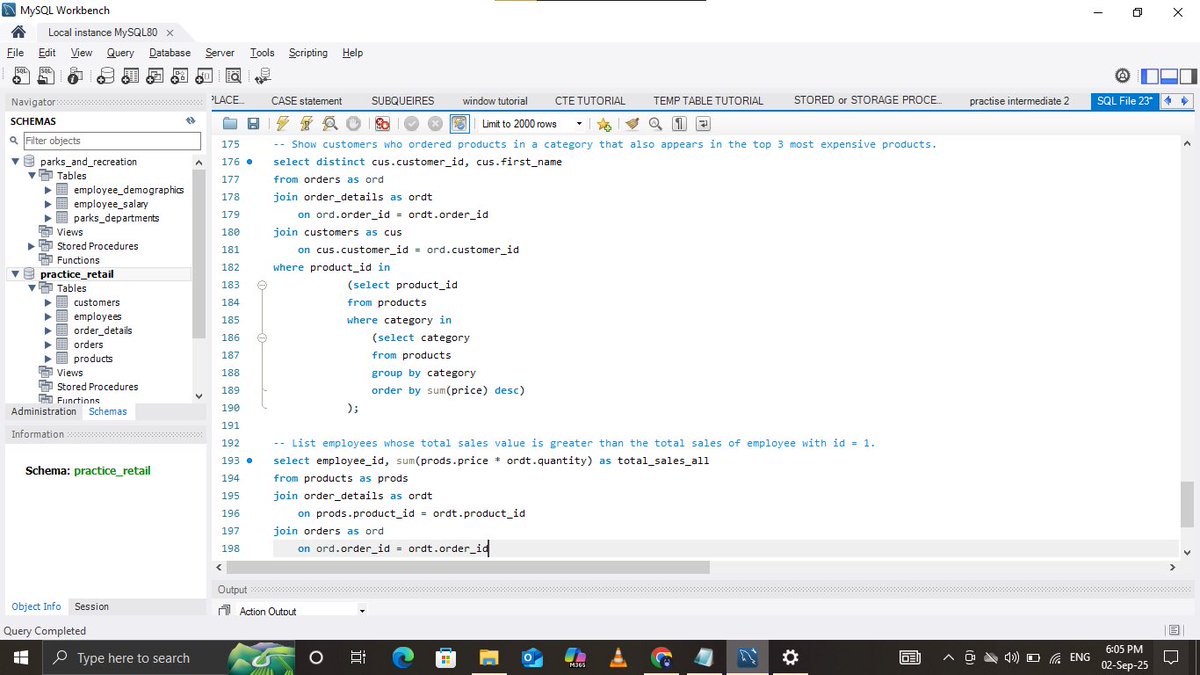Run the Explain Plan for the current statement
The image size is (1200, 675).
(329, 123)
